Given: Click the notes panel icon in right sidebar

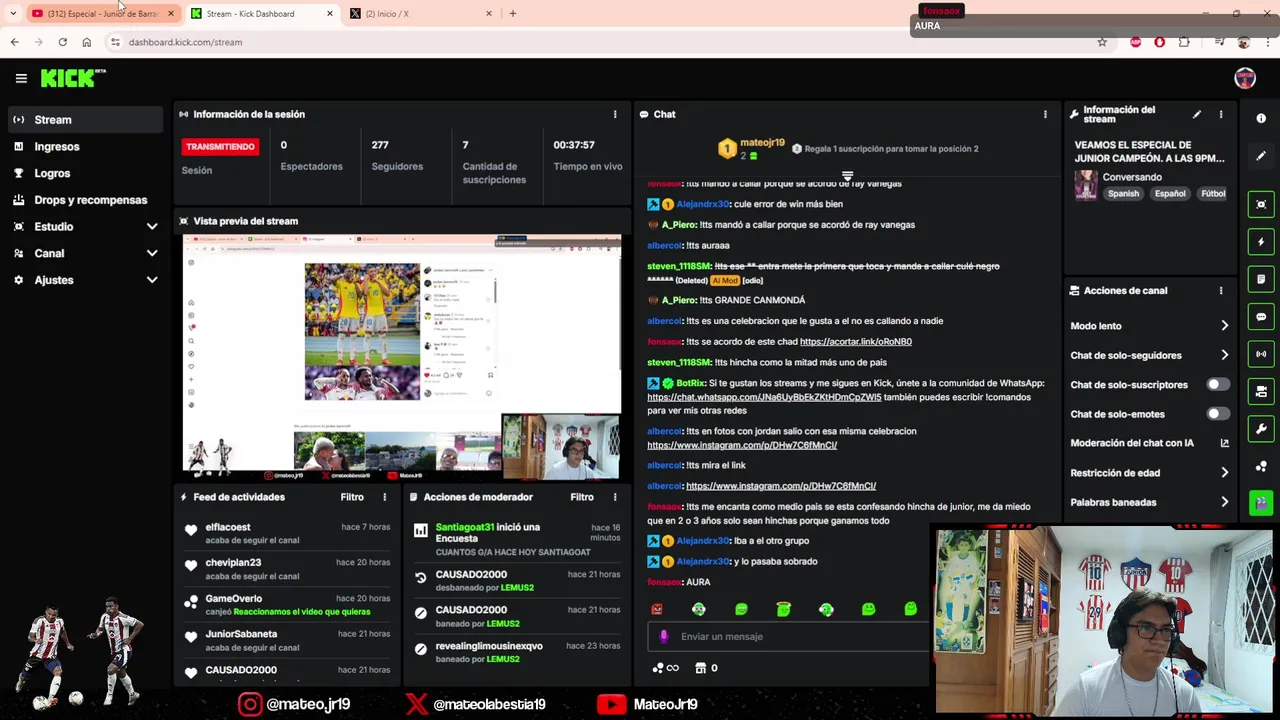Looking at the screenshot, I should coord(1261,279).
